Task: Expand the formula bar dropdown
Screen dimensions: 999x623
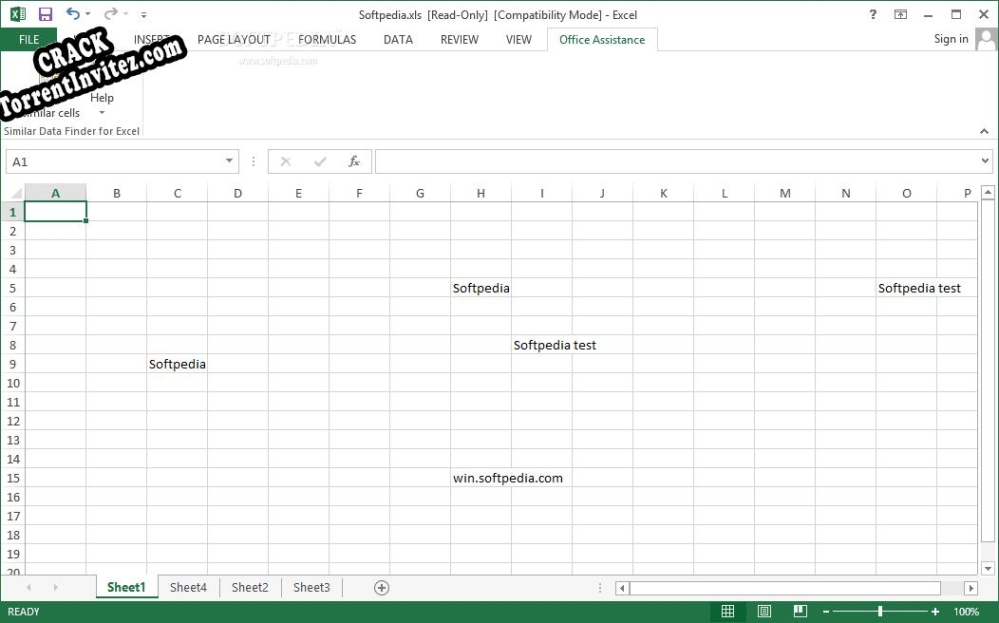Action: [x=983, y=161]
